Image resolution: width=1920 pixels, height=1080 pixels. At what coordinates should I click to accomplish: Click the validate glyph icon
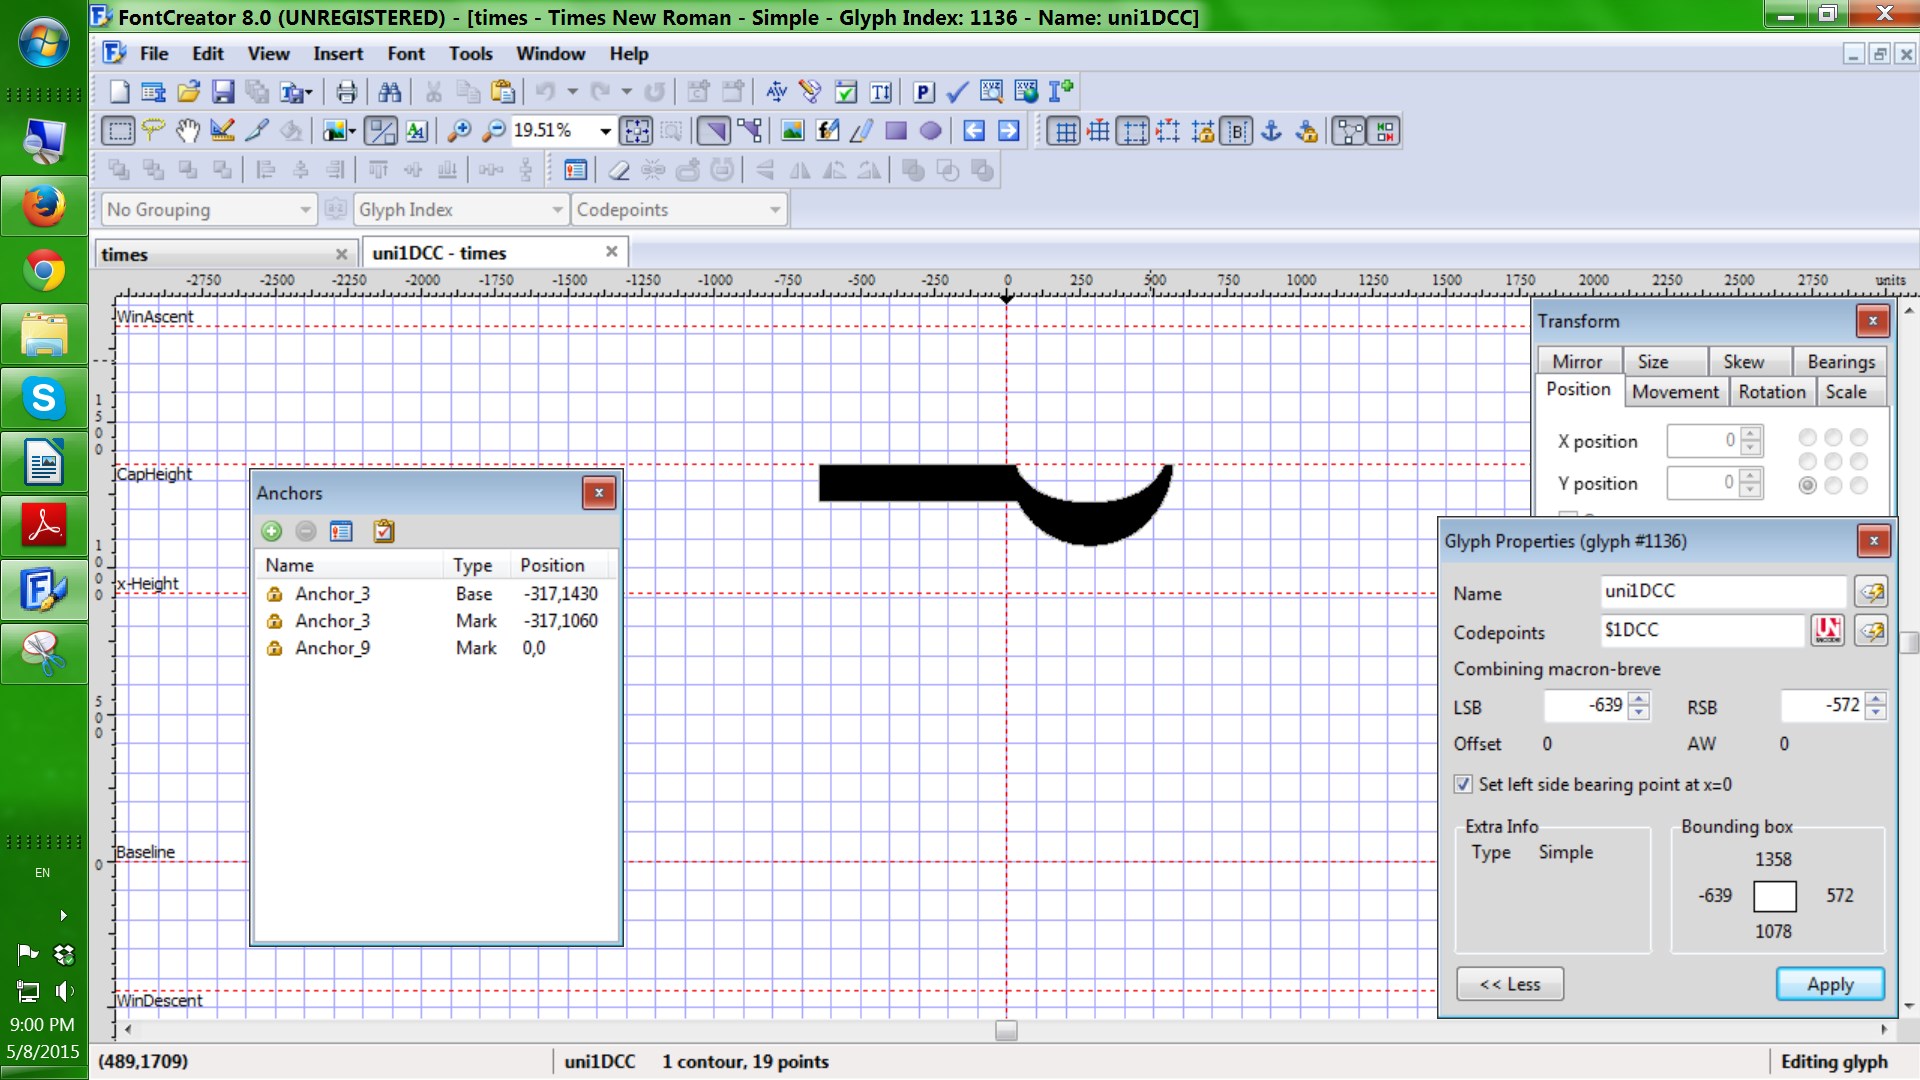[957, 90]
